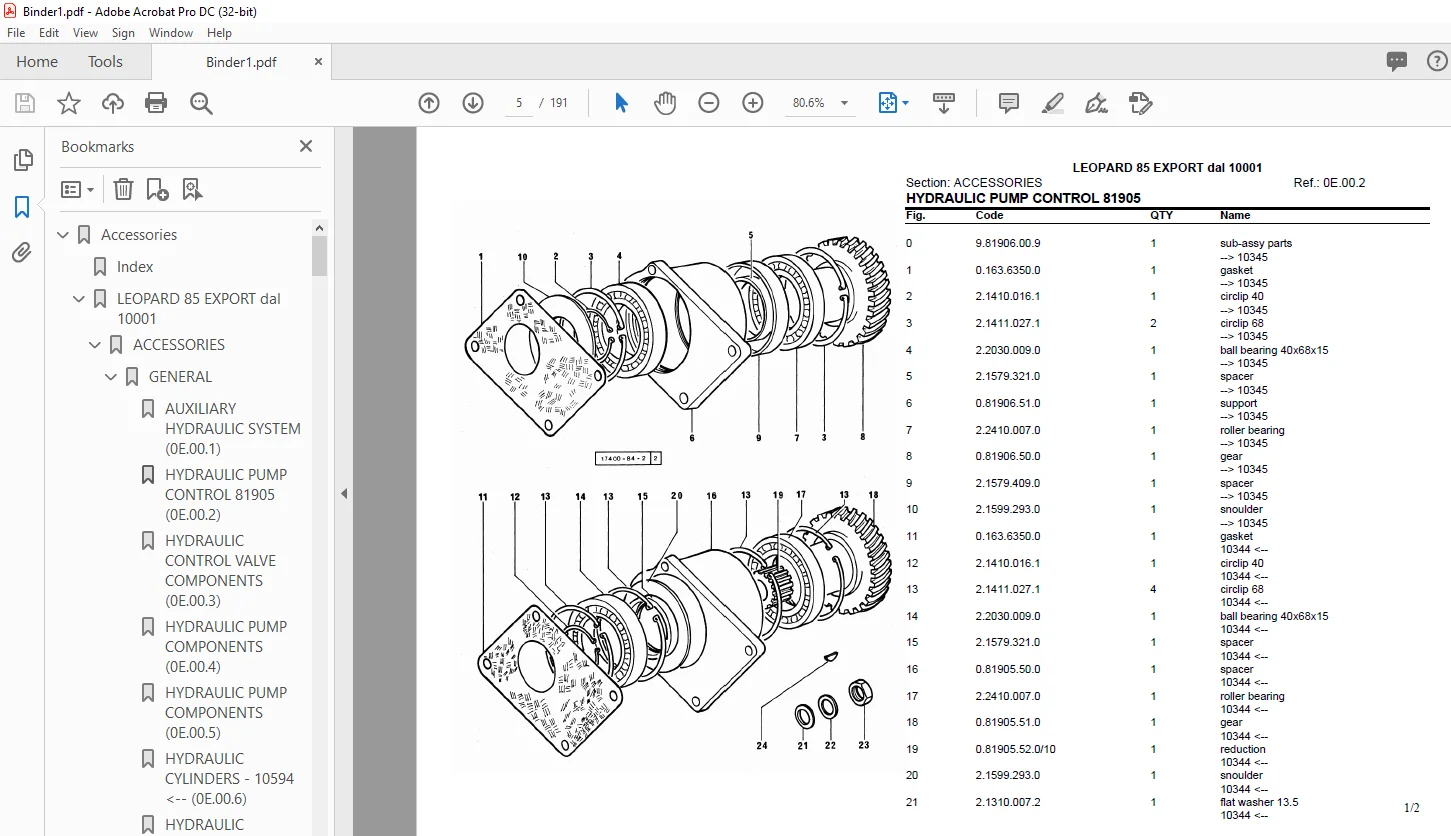This screenshot has width=1451, height=836.
Task: Print the document using printer icon
Action: click(156, 103)
